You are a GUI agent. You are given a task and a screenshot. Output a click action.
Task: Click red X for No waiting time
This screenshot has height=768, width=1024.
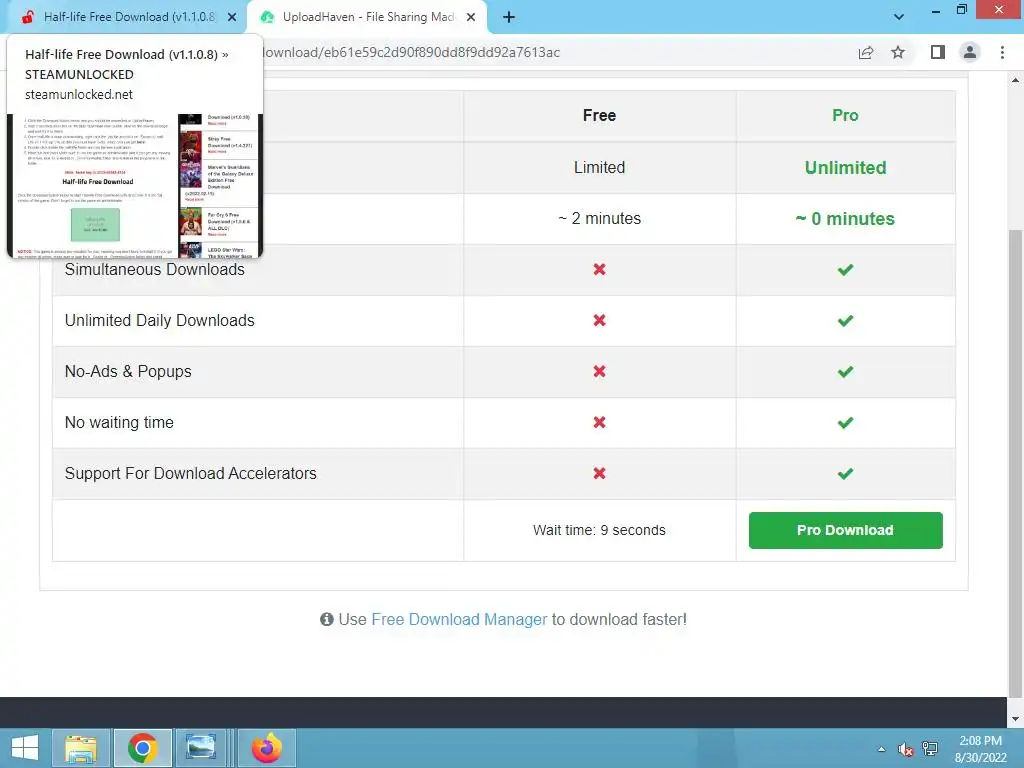599,423
